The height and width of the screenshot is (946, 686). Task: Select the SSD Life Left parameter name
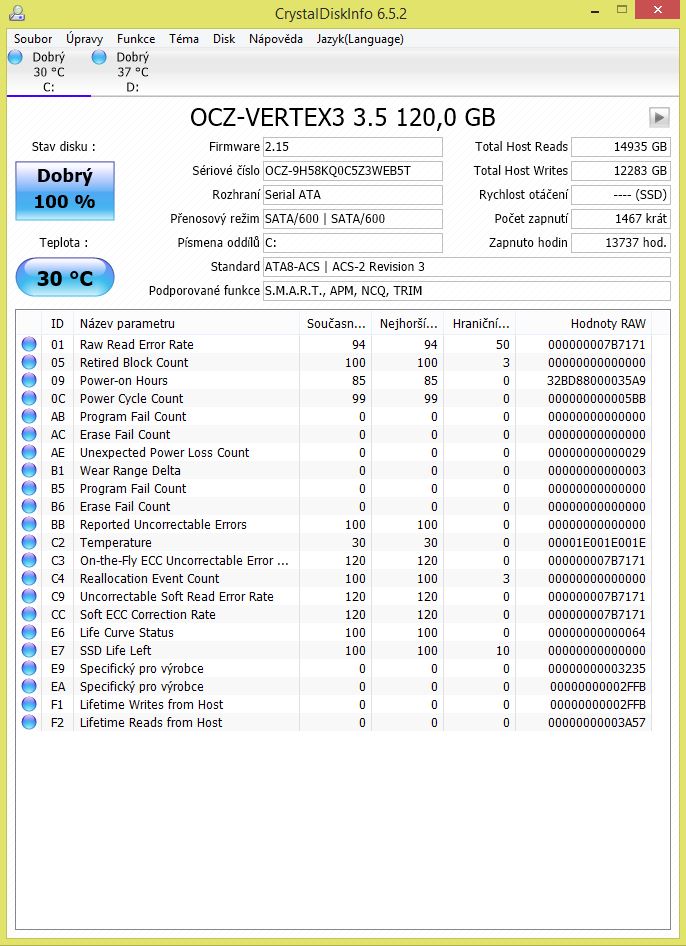click(115, 650)
